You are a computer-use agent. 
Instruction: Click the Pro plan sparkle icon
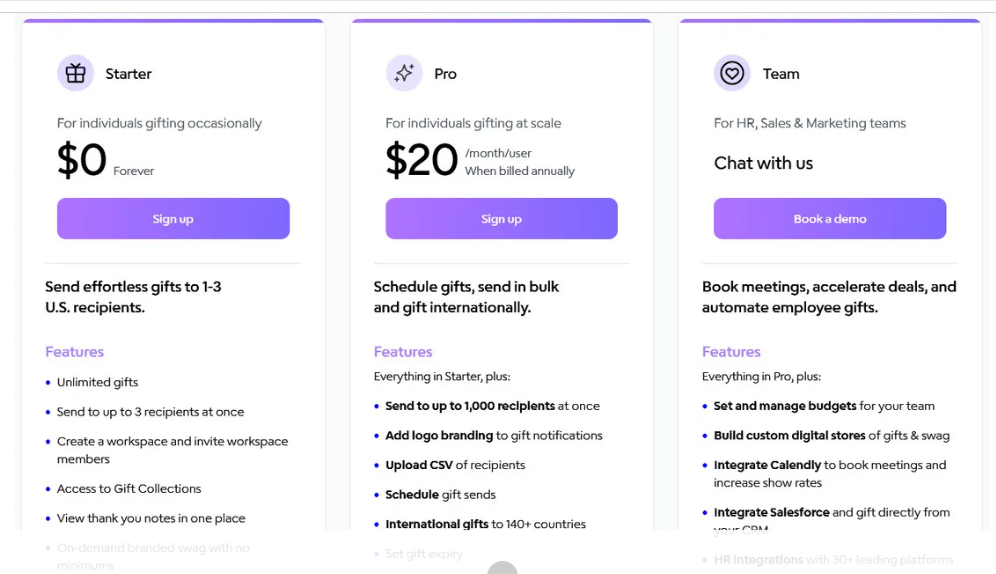click(404, 73)
